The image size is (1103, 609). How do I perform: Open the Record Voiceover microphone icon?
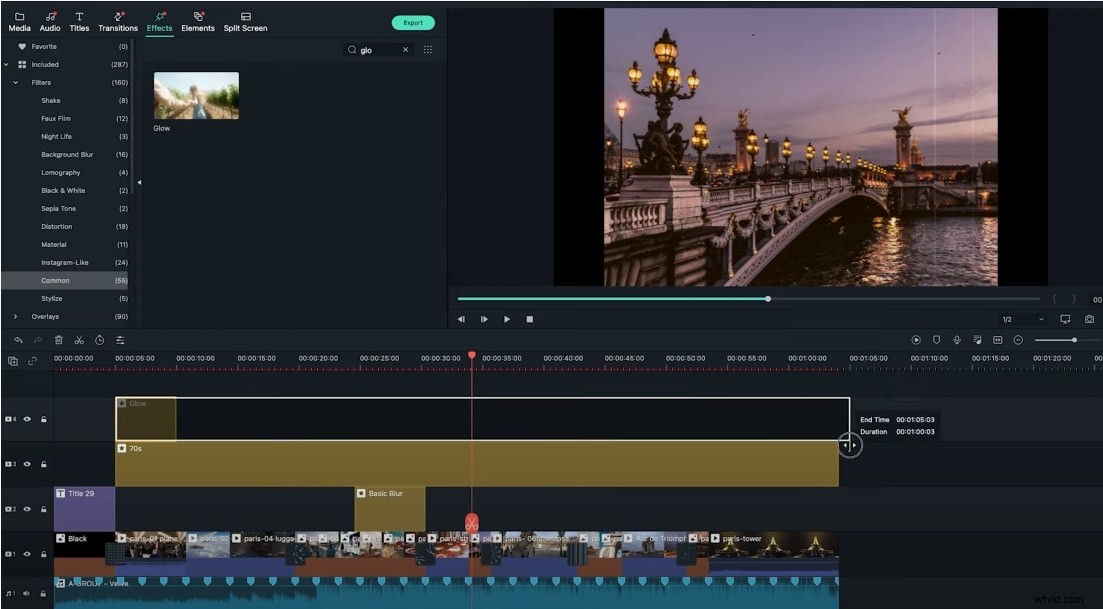pos(956,340)
